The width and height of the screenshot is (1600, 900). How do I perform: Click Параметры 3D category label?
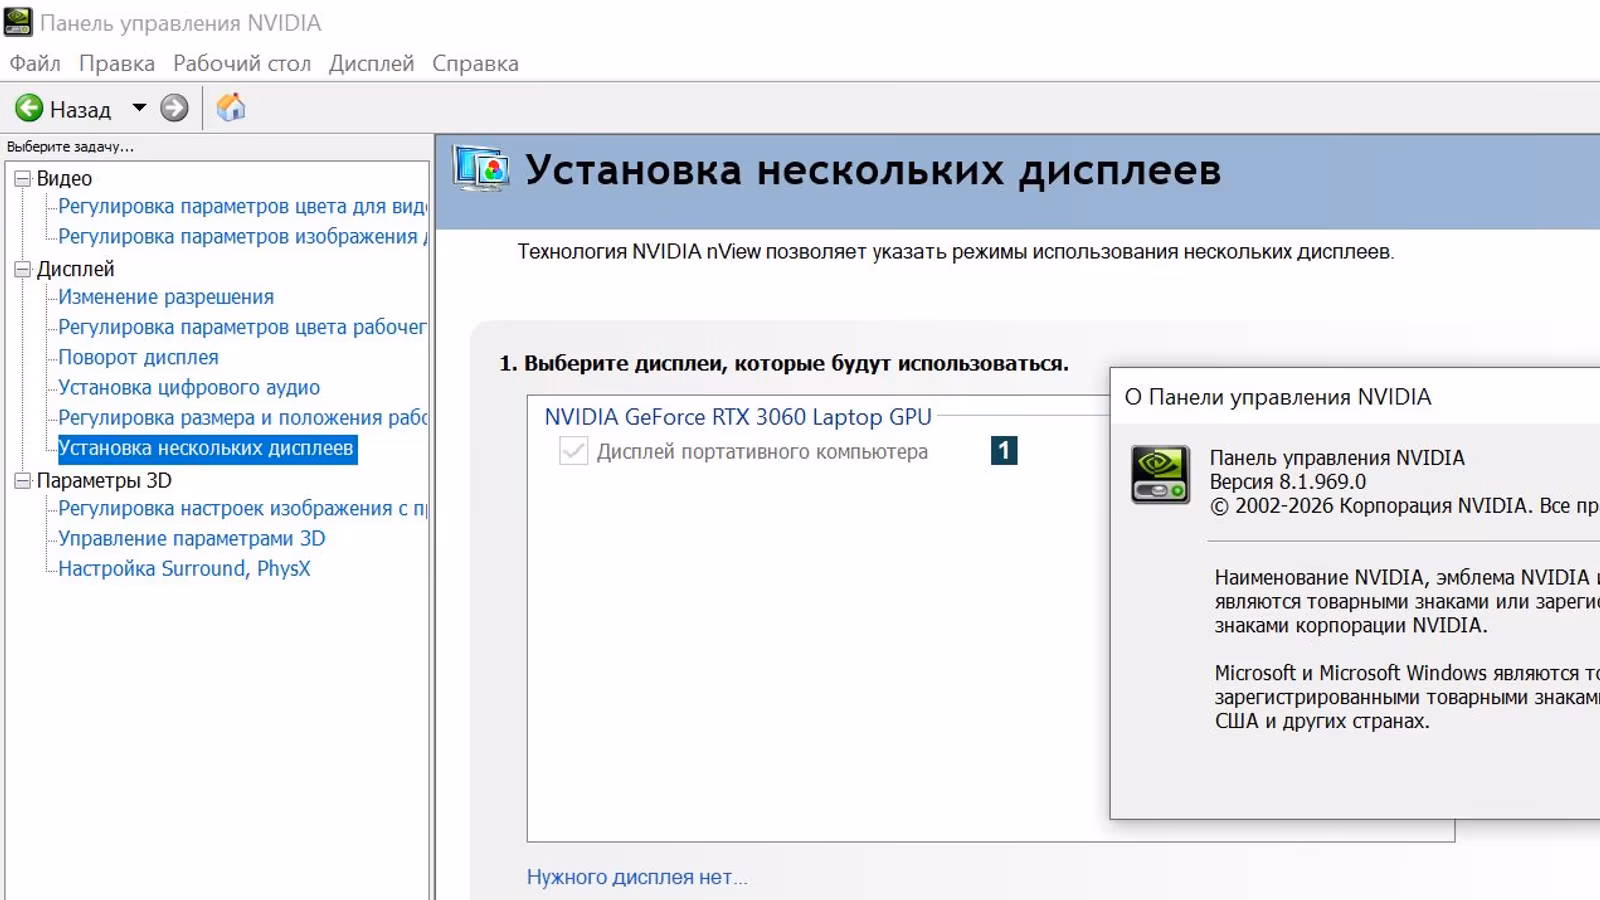104,481
